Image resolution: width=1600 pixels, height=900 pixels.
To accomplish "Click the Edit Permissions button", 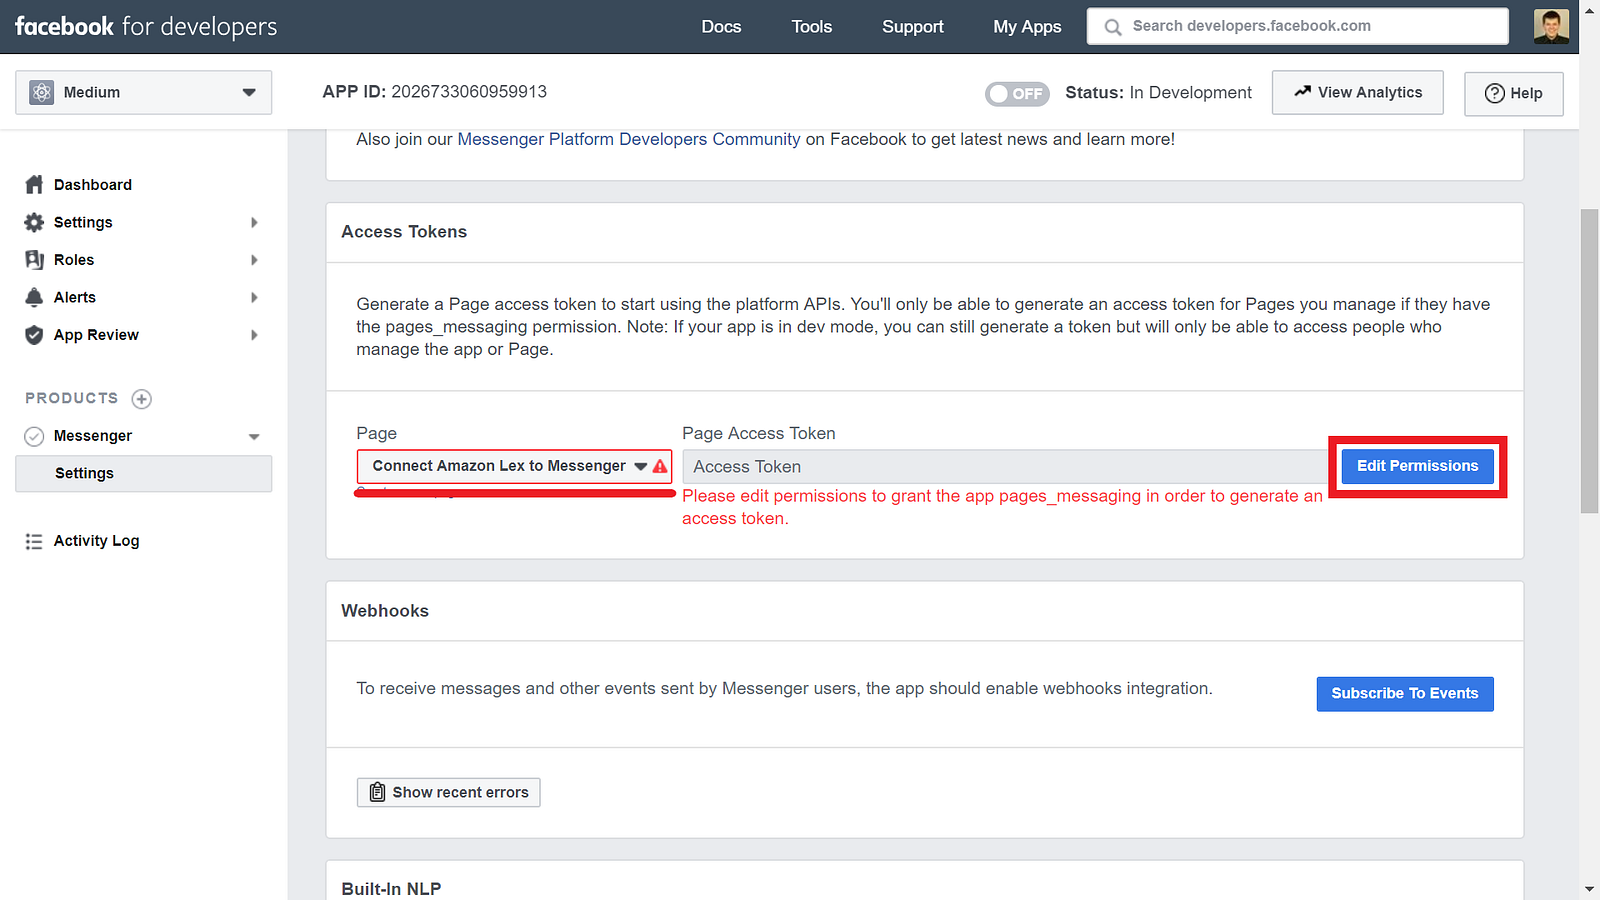I will coord(1417,466).
